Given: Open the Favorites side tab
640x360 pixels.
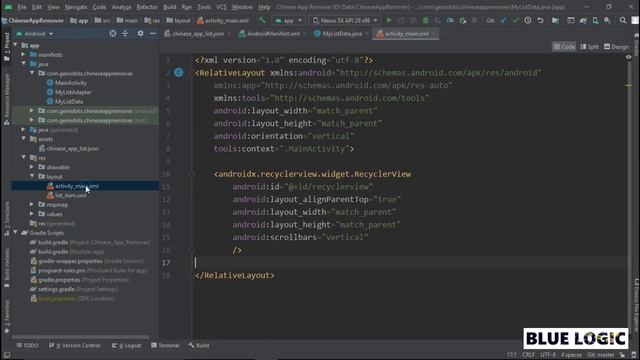Looking at the screenshot, I should tap(7, 316).
